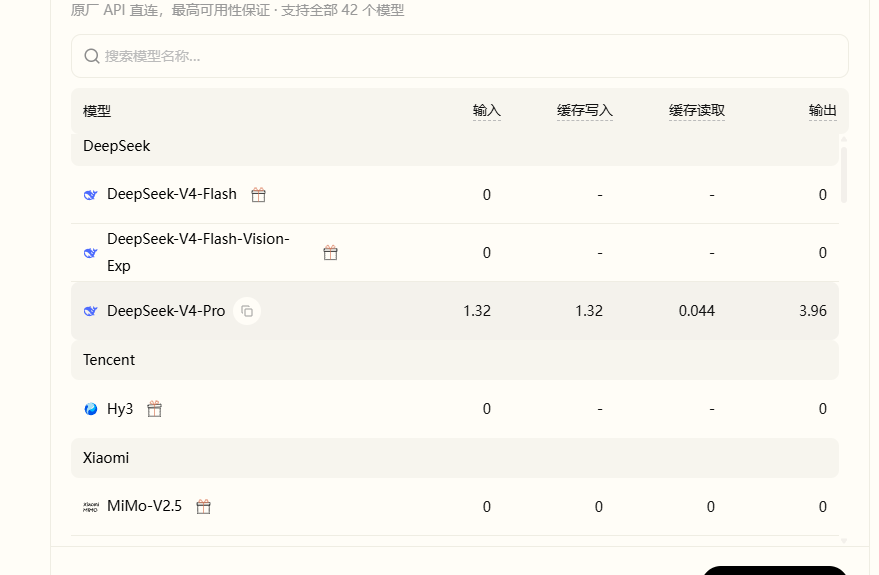The width and height of the screenshot is (879, 575).
Task: Focus the model name search field
Action: (460, 56)
